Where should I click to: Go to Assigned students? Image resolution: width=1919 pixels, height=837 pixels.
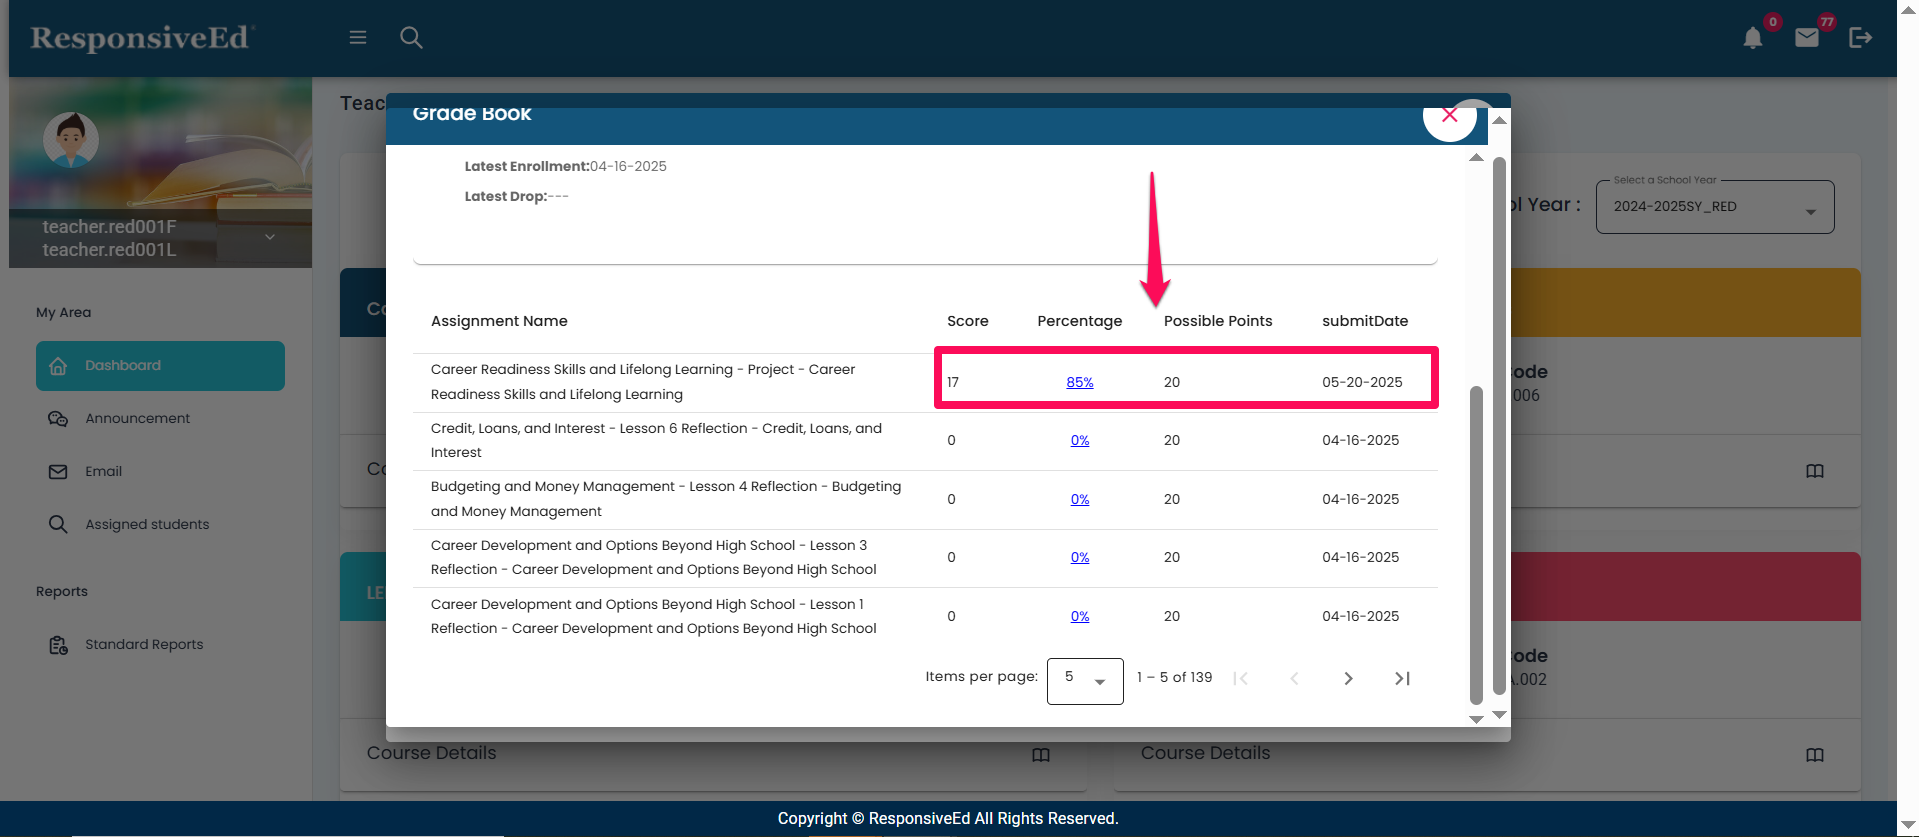coord(147,525)
